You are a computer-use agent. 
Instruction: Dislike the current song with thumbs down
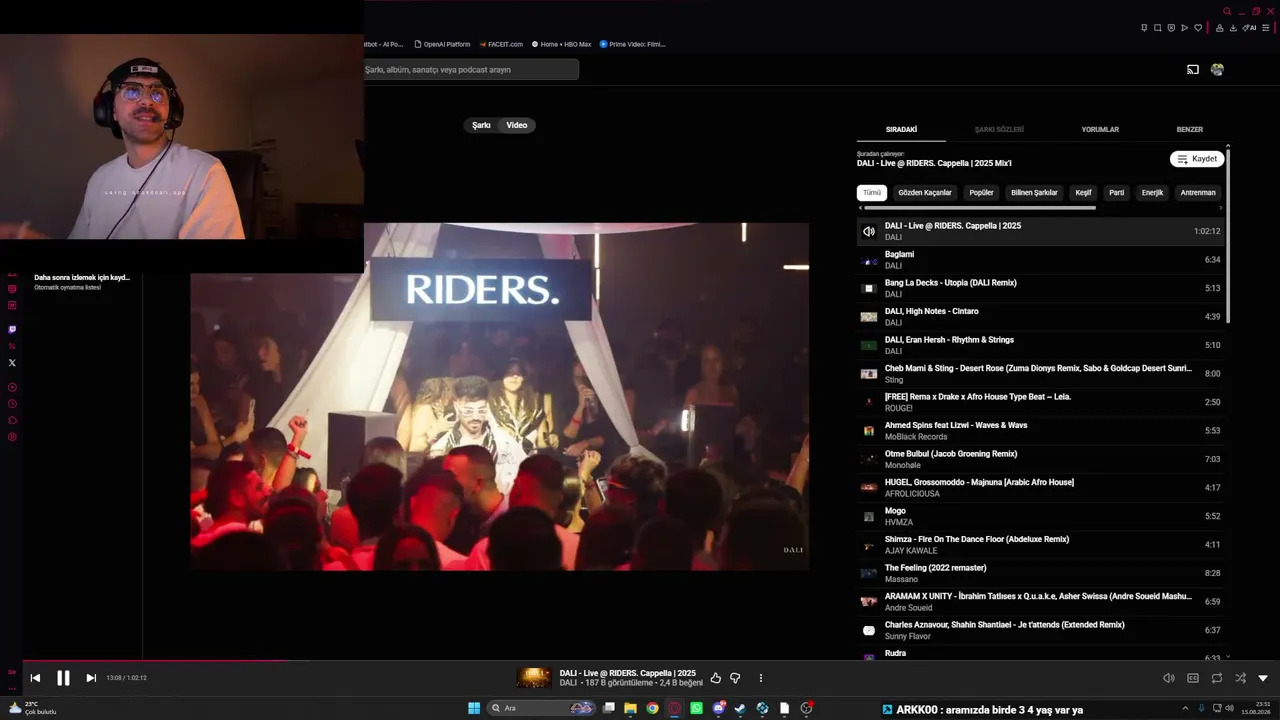(x=735, y=678)
